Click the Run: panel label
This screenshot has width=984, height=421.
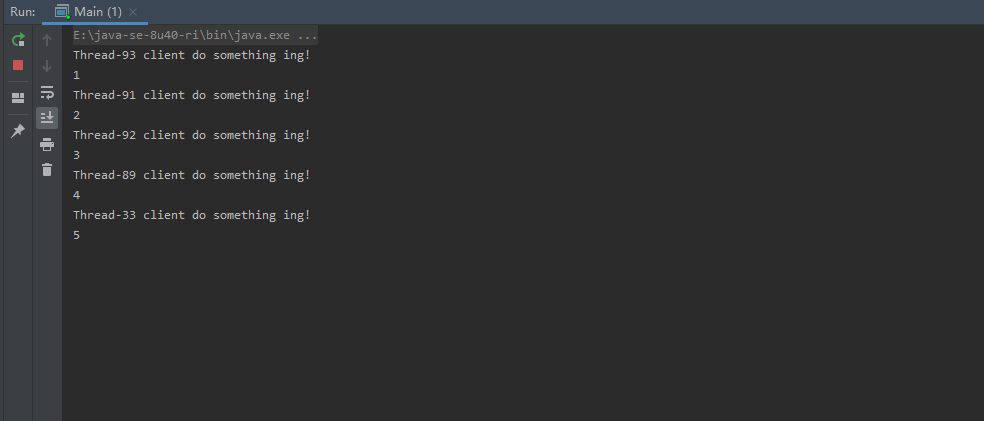coord(23,12)
